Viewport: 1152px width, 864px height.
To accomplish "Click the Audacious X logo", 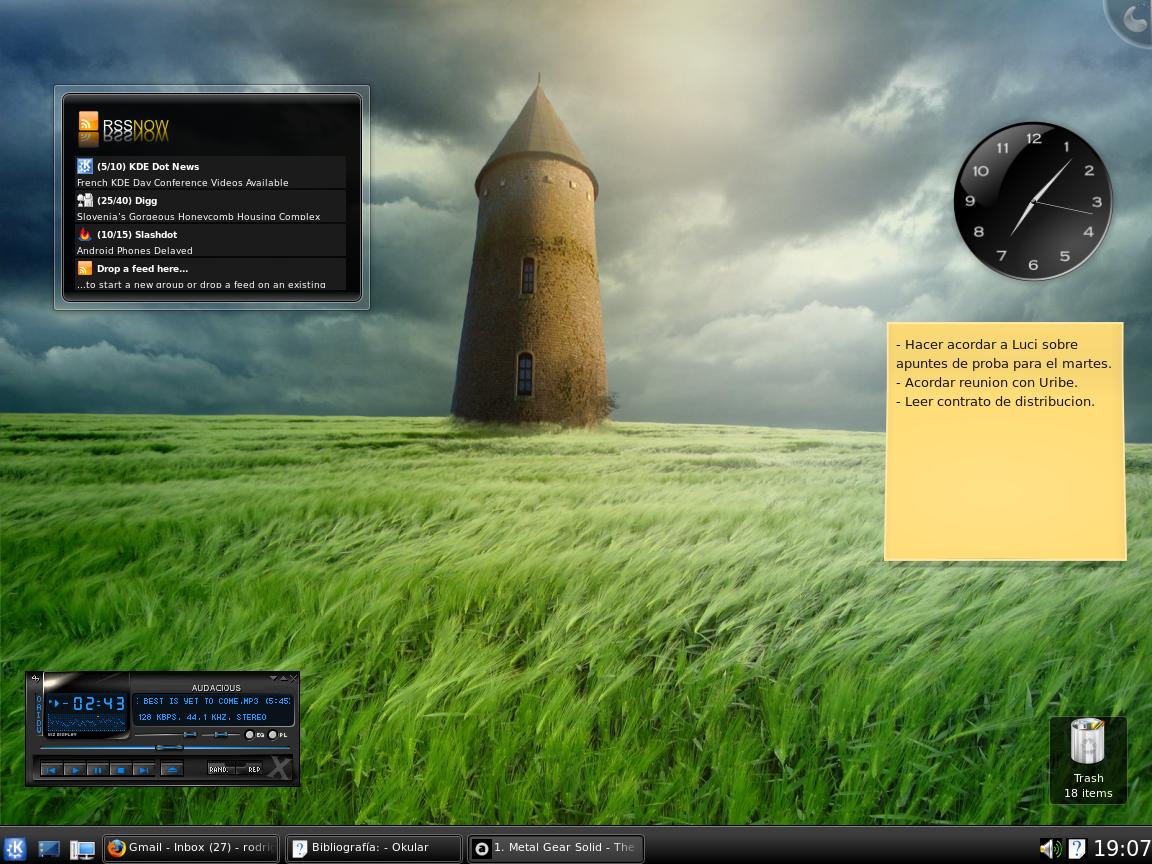I will [x=279, y=767].
